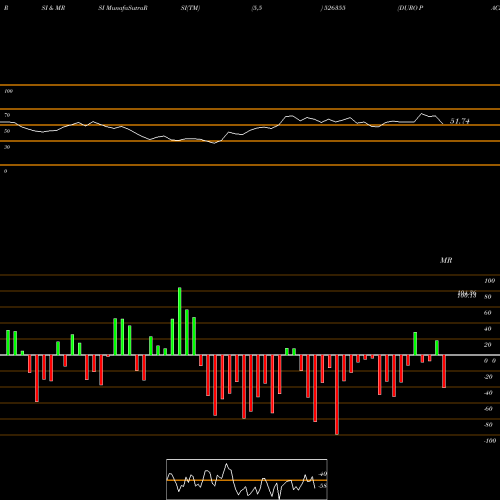The image size is (500, 500).
Task: Click the 'SI MunafaSutraR' header text
Action: 123,8
